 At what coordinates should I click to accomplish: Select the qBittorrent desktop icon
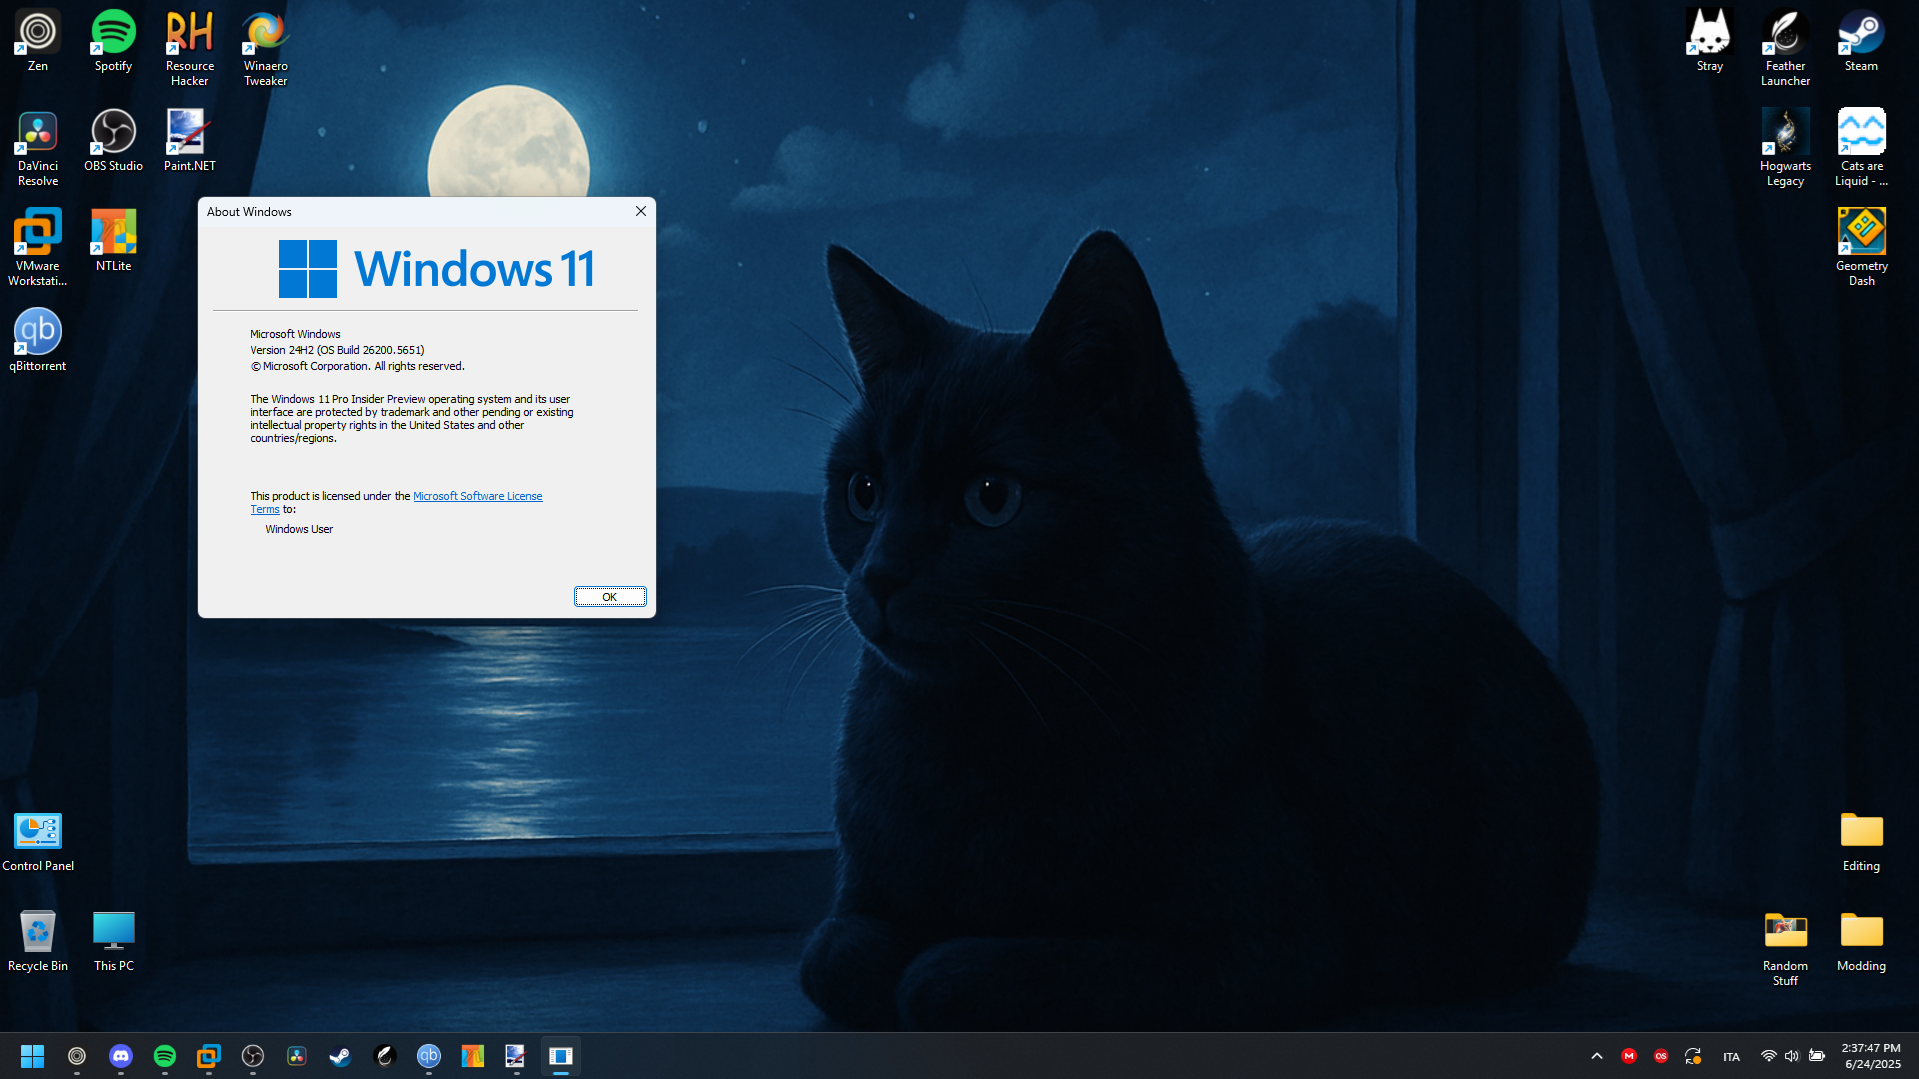pyautogui.click(x=38, y=340)
